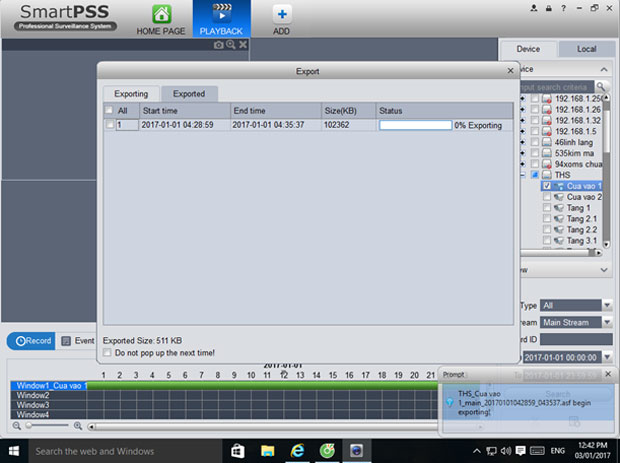
Task: Click the digital zoom magnifier icon
Action: click(x=231, y=45)
